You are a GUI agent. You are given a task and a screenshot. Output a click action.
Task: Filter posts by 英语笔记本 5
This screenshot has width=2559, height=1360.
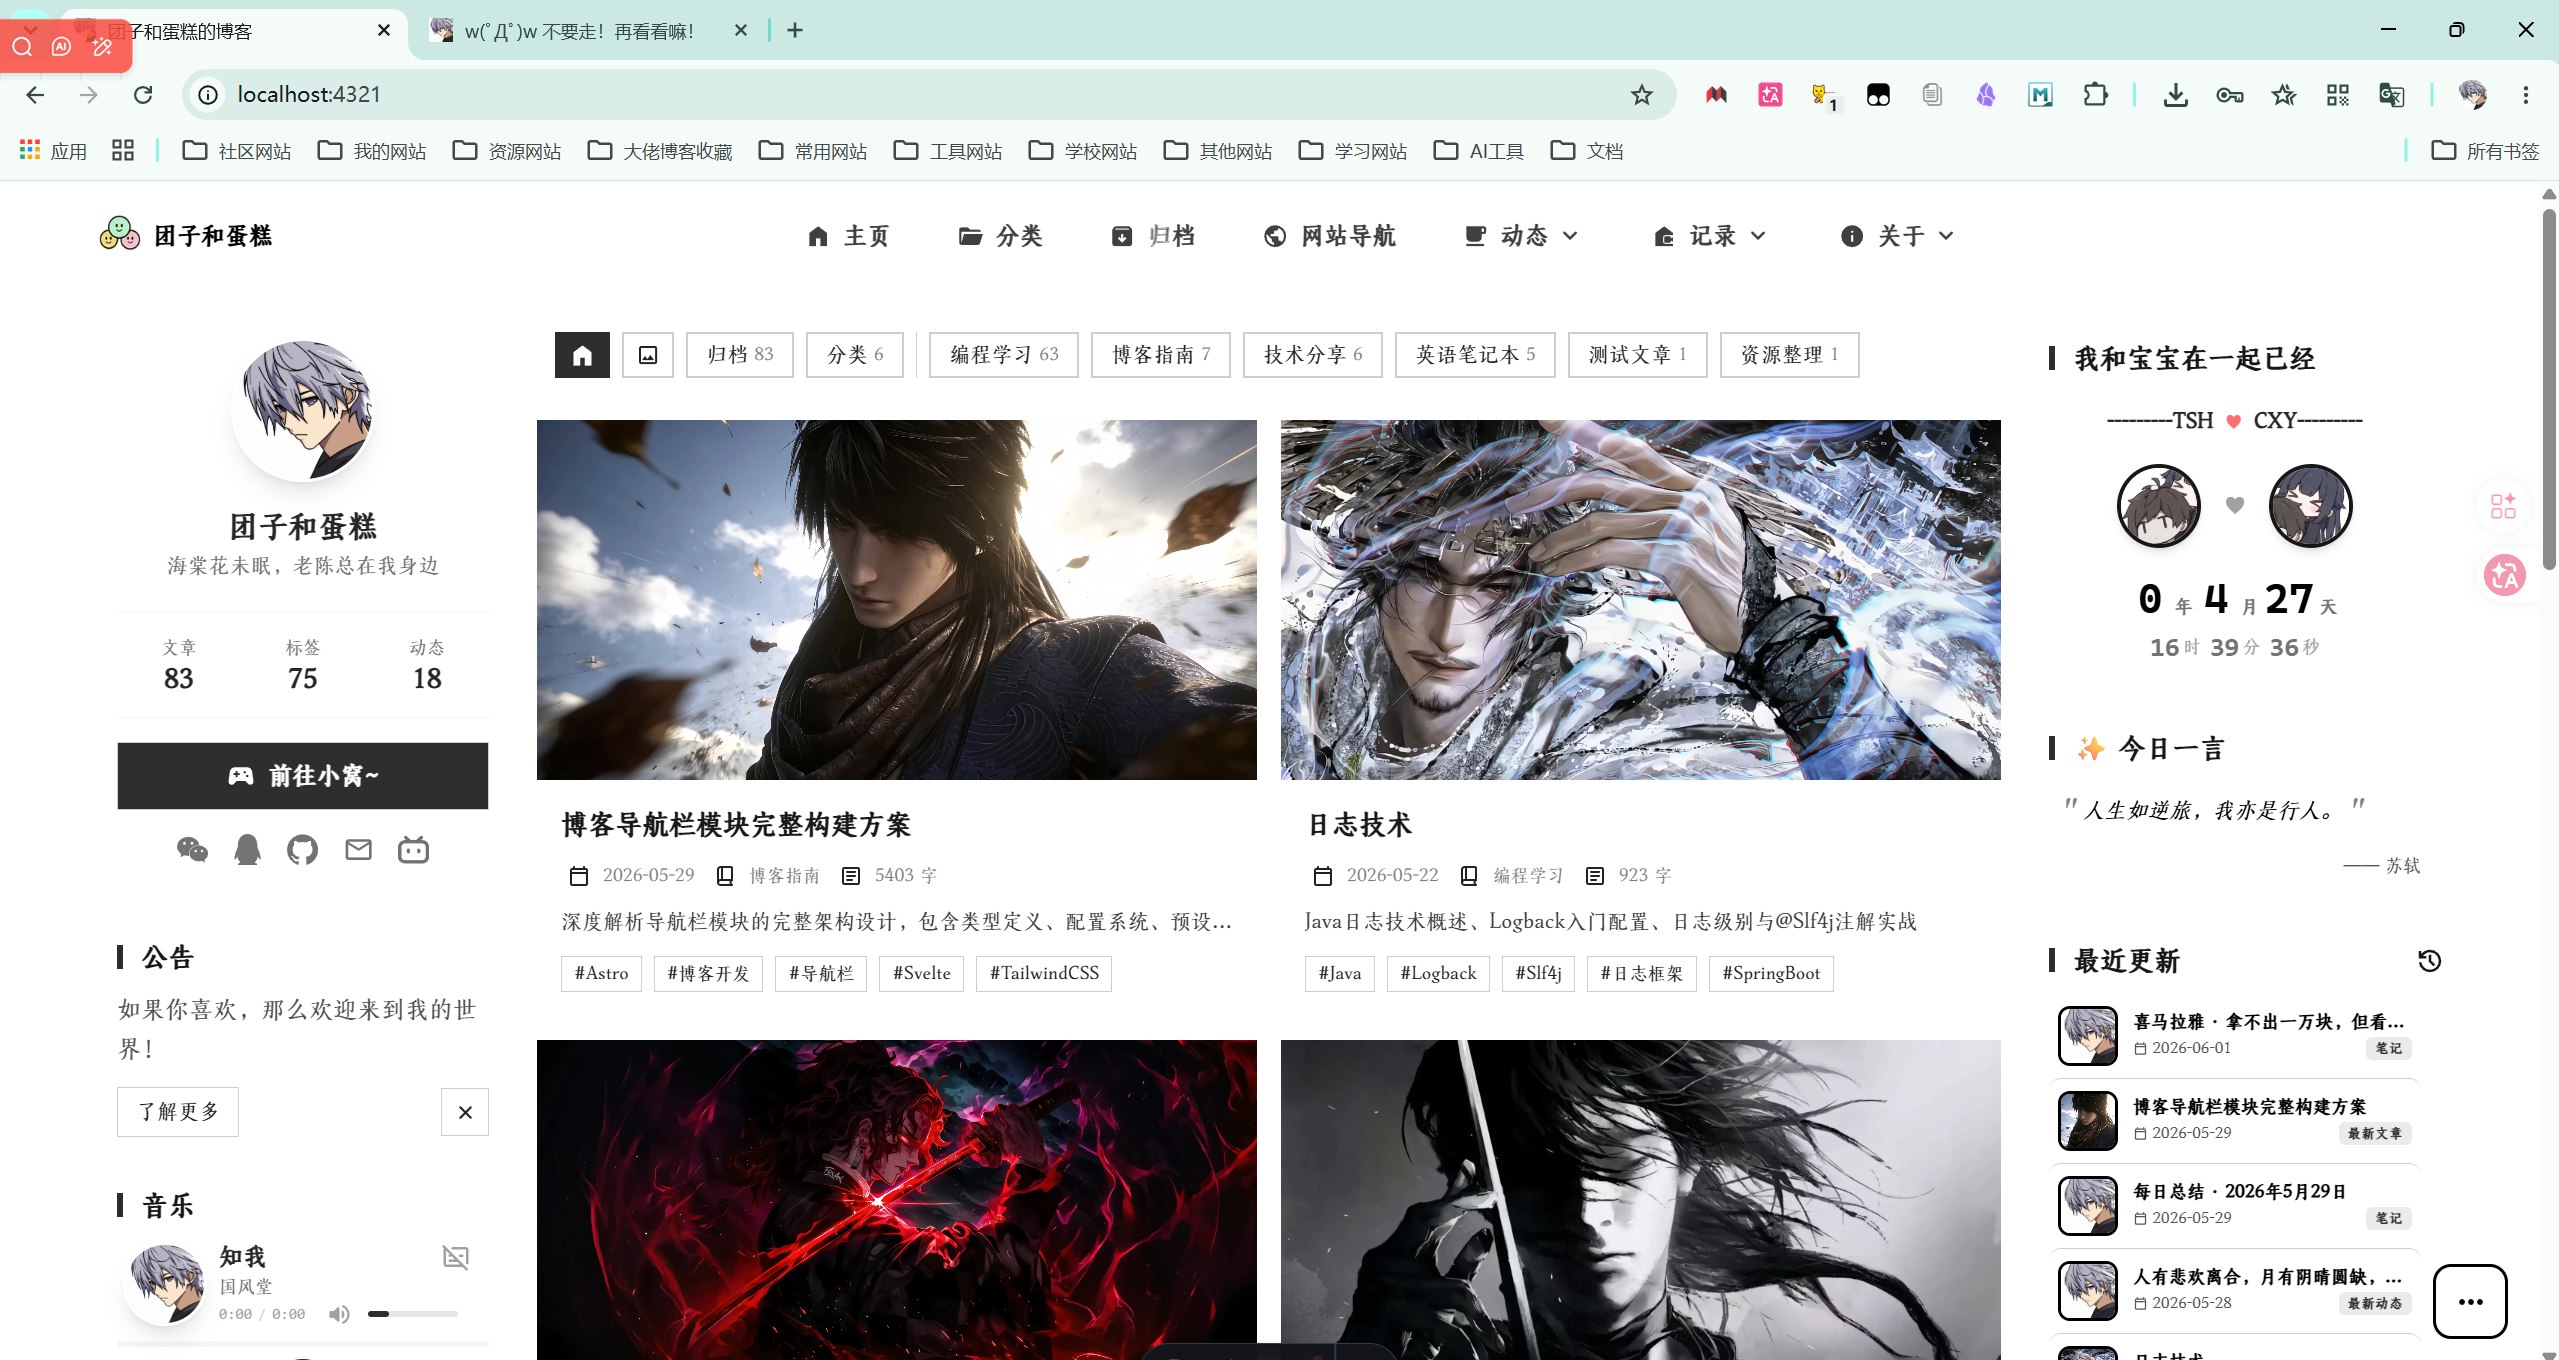click(1475, 355)
